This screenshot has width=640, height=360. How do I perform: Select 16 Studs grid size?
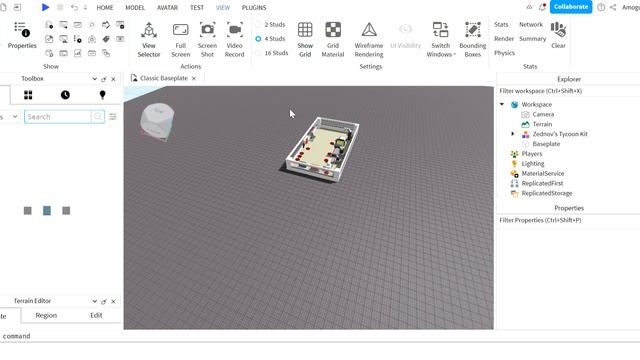pos(272,53)
